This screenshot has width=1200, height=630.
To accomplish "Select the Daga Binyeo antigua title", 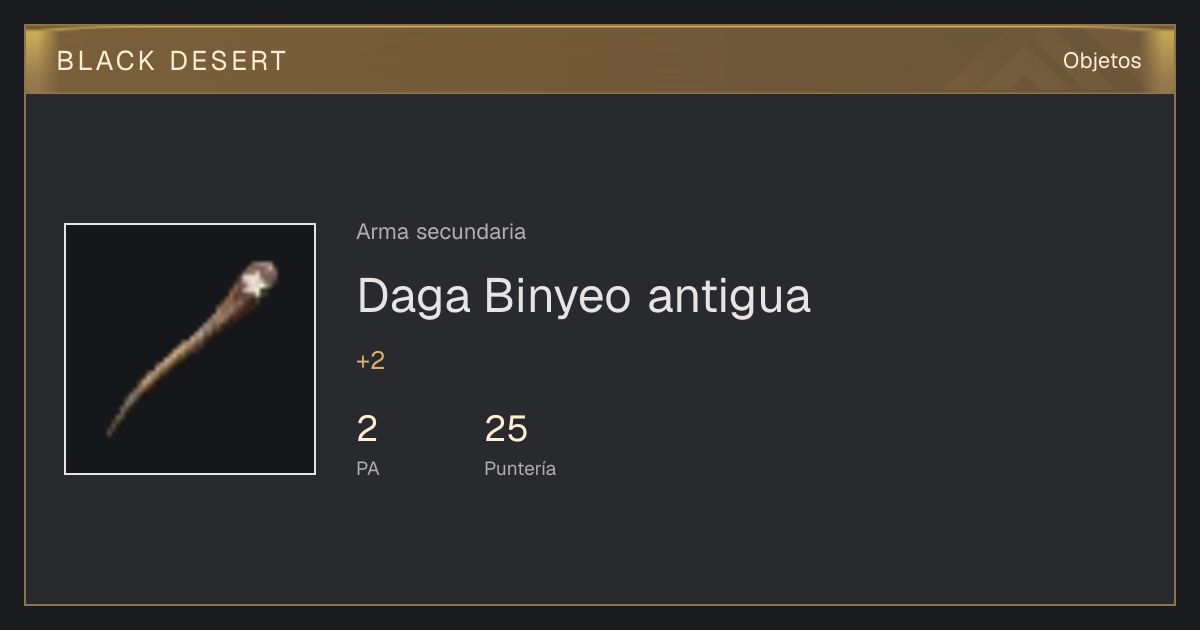I will [584, 295].
